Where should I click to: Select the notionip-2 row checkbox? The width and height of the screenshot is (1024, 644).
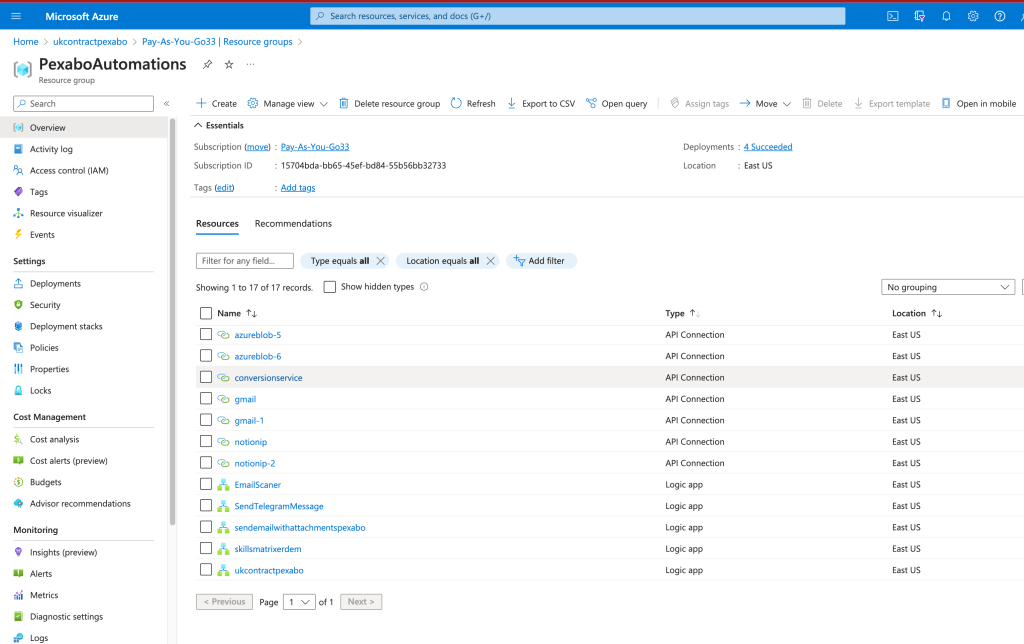coord(206,463)
